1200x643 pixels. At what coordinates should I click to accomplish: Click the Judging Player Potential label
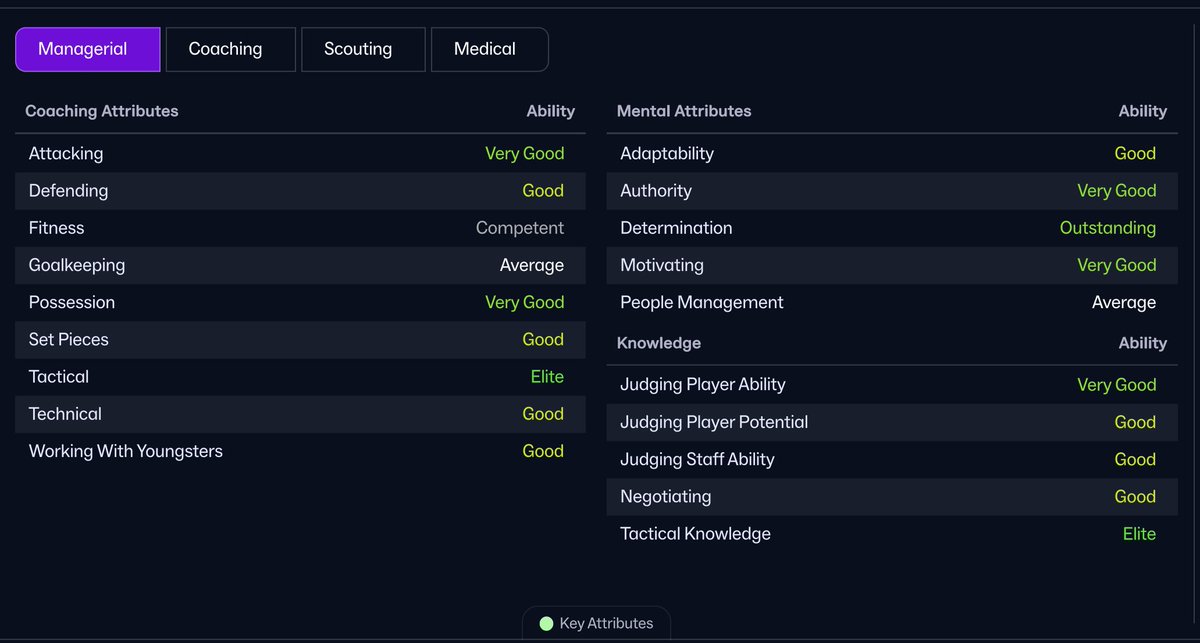pyautogui.click(x=714, y=422)
